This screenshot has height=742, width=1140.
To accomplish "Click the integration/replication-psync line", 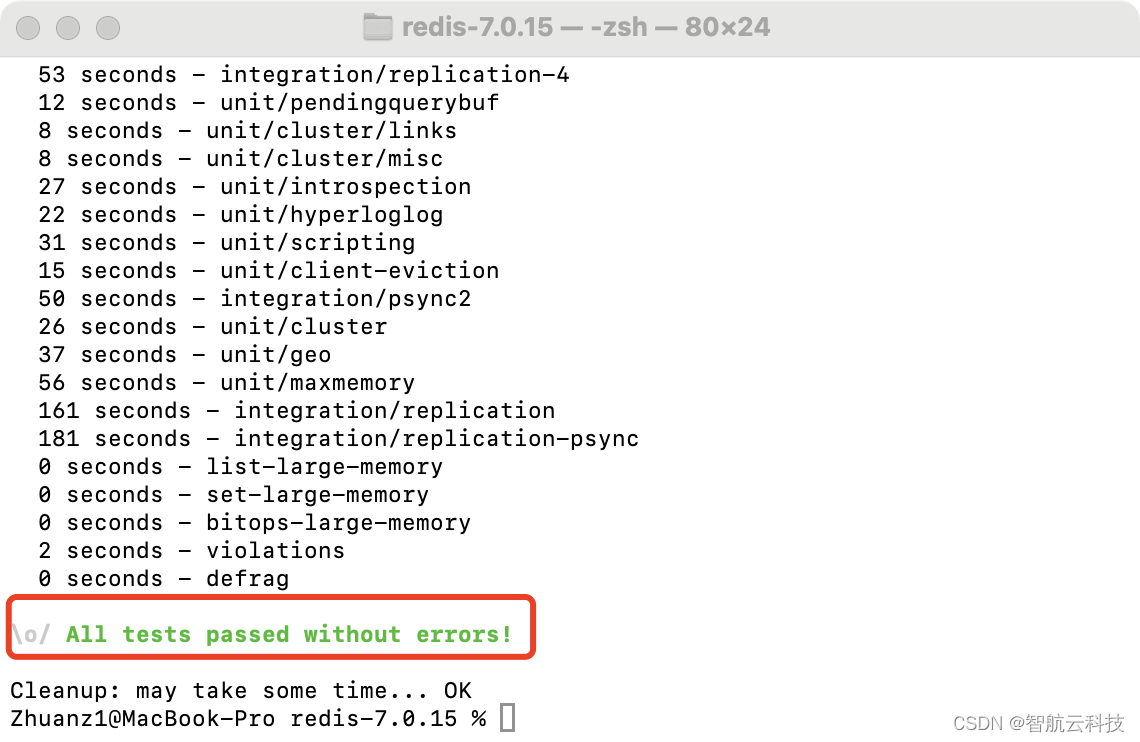I will click(x=339, y=438).
